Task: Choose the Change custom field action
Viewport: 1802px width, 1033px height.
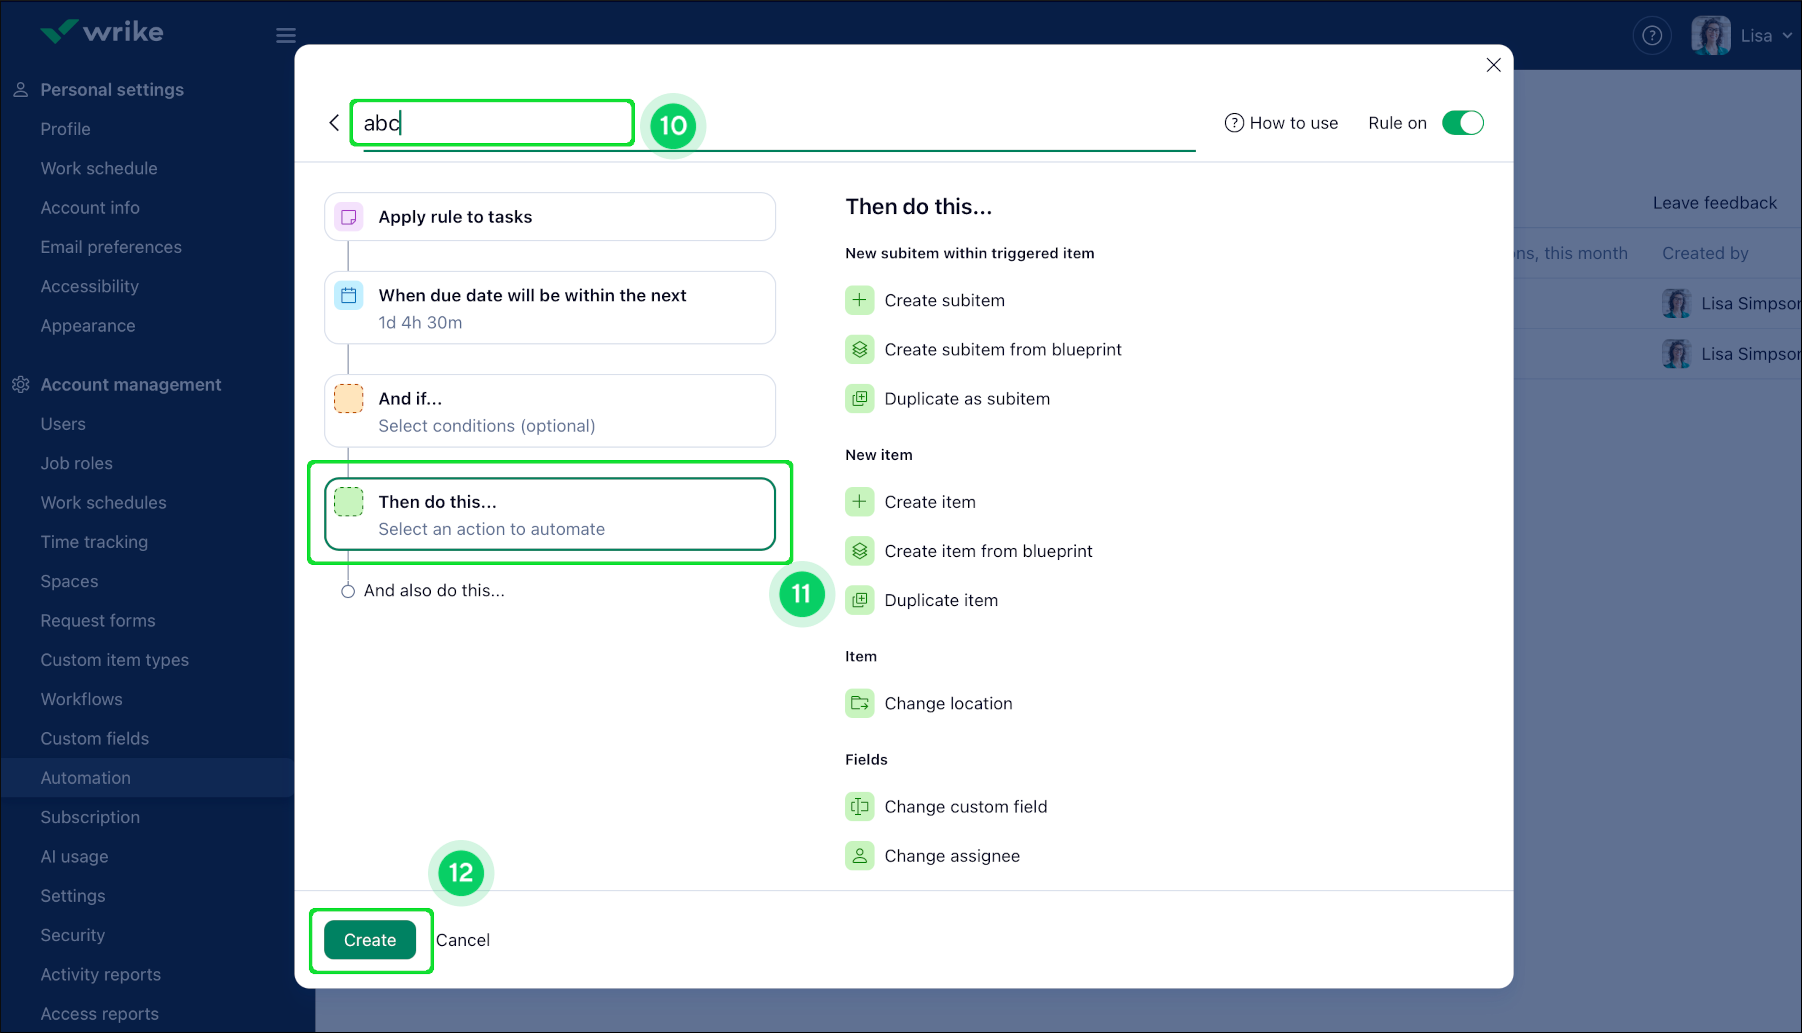Action: (966, 807)
